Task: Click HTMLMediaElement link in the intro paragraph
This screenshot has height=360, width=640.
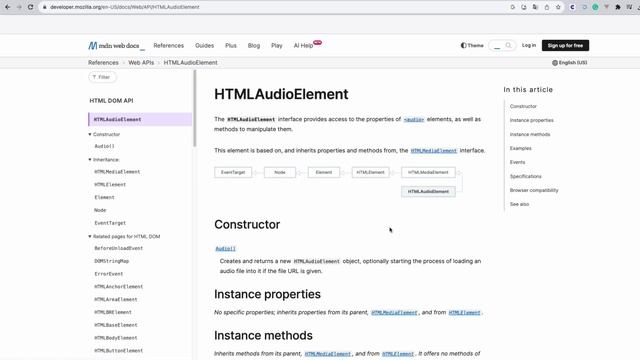Action: point(433,151)
